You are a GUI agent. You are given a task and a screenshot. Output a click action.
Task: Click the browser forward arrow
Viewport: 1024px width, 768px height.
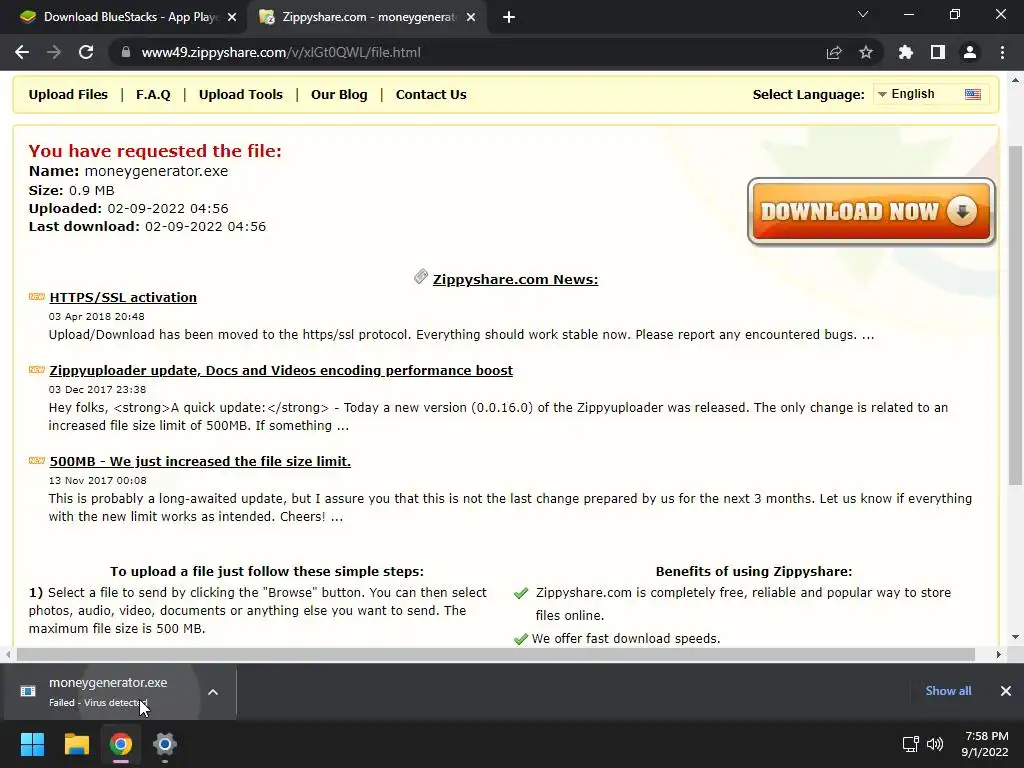(54, 52)
